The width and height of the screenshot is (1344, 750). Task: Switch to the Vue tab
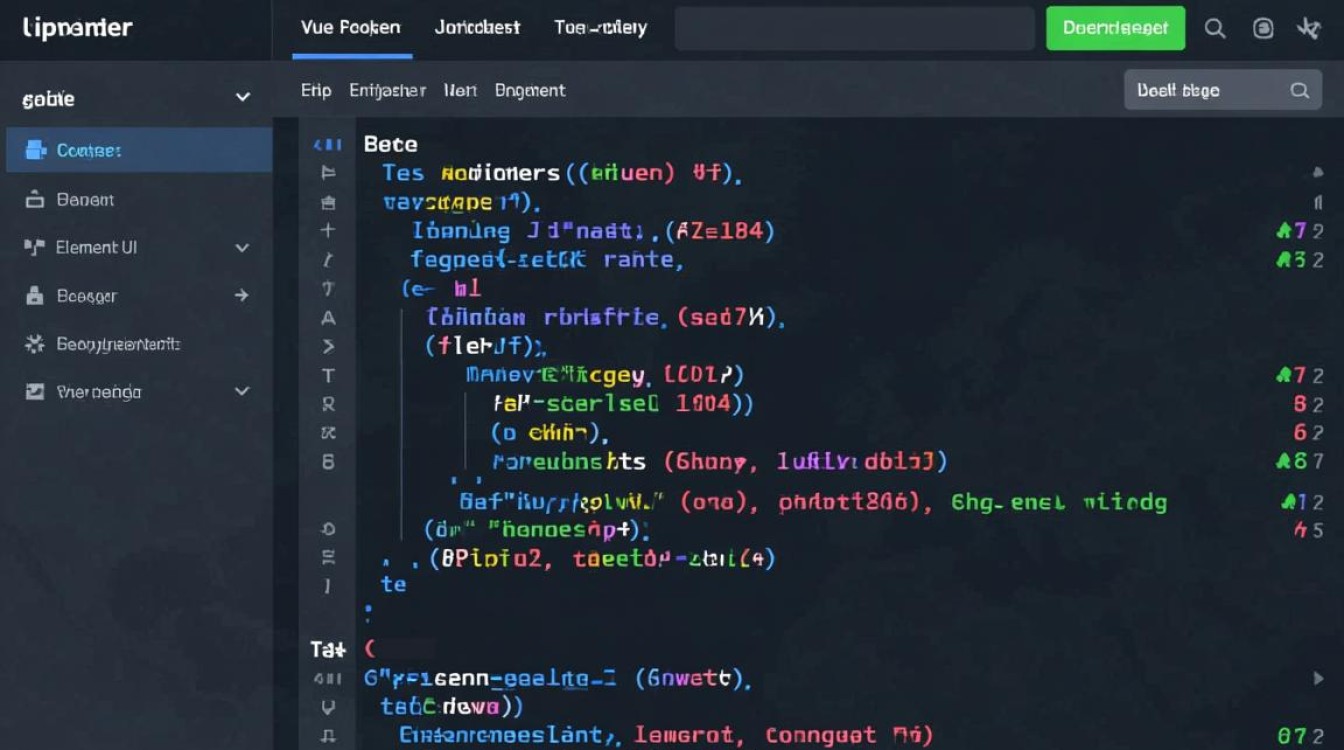pos(350,28)
